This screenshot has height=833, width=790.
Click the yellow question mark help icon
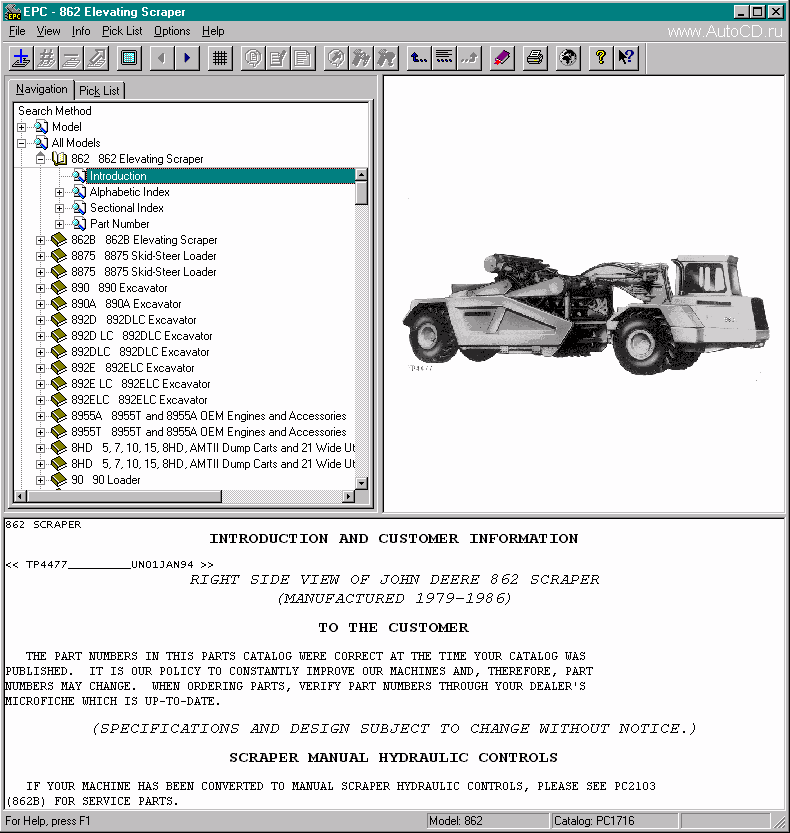click(x=601, y=58)
